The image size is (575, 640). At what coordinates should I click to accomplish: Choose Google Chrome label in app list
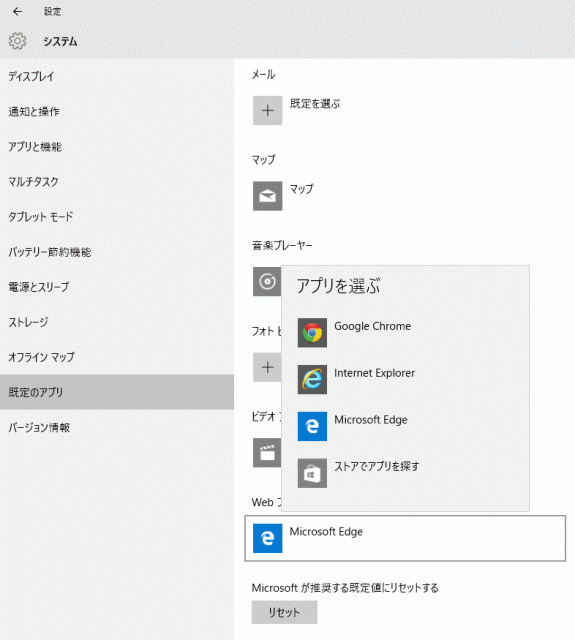[x=372, y=326]
